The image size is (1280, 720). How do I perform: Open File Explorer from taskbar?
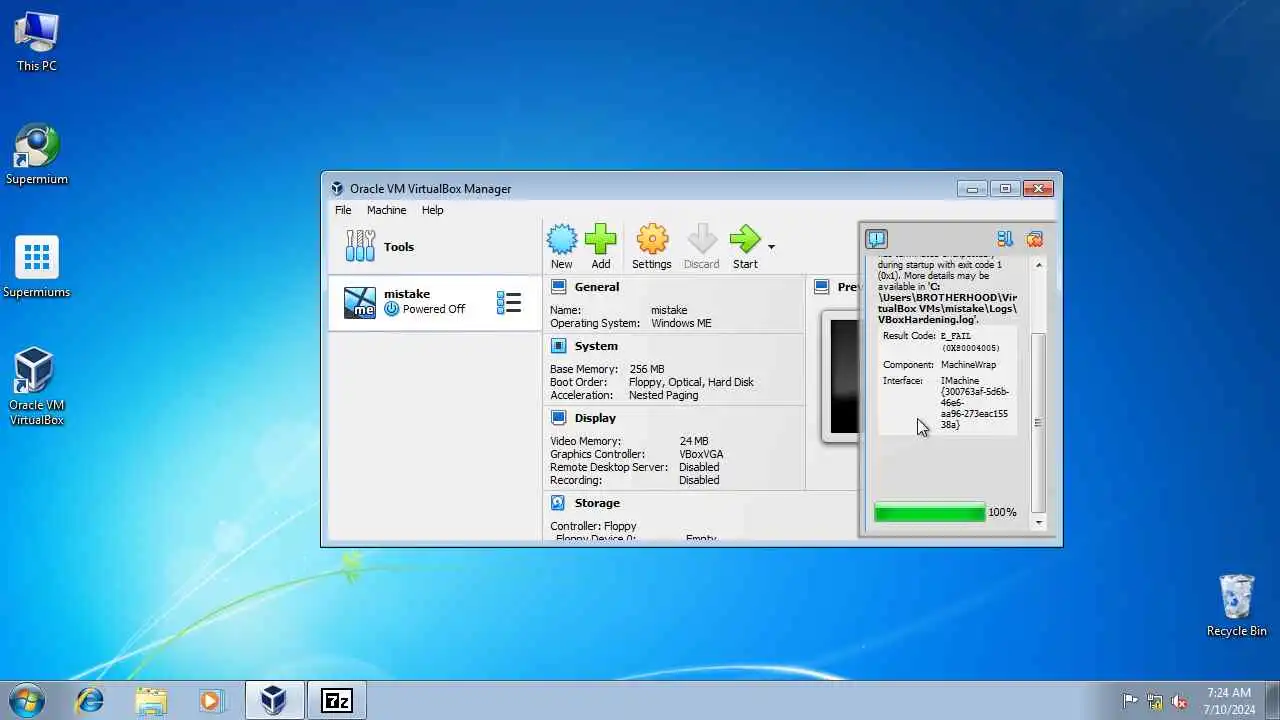click(151, 700)
